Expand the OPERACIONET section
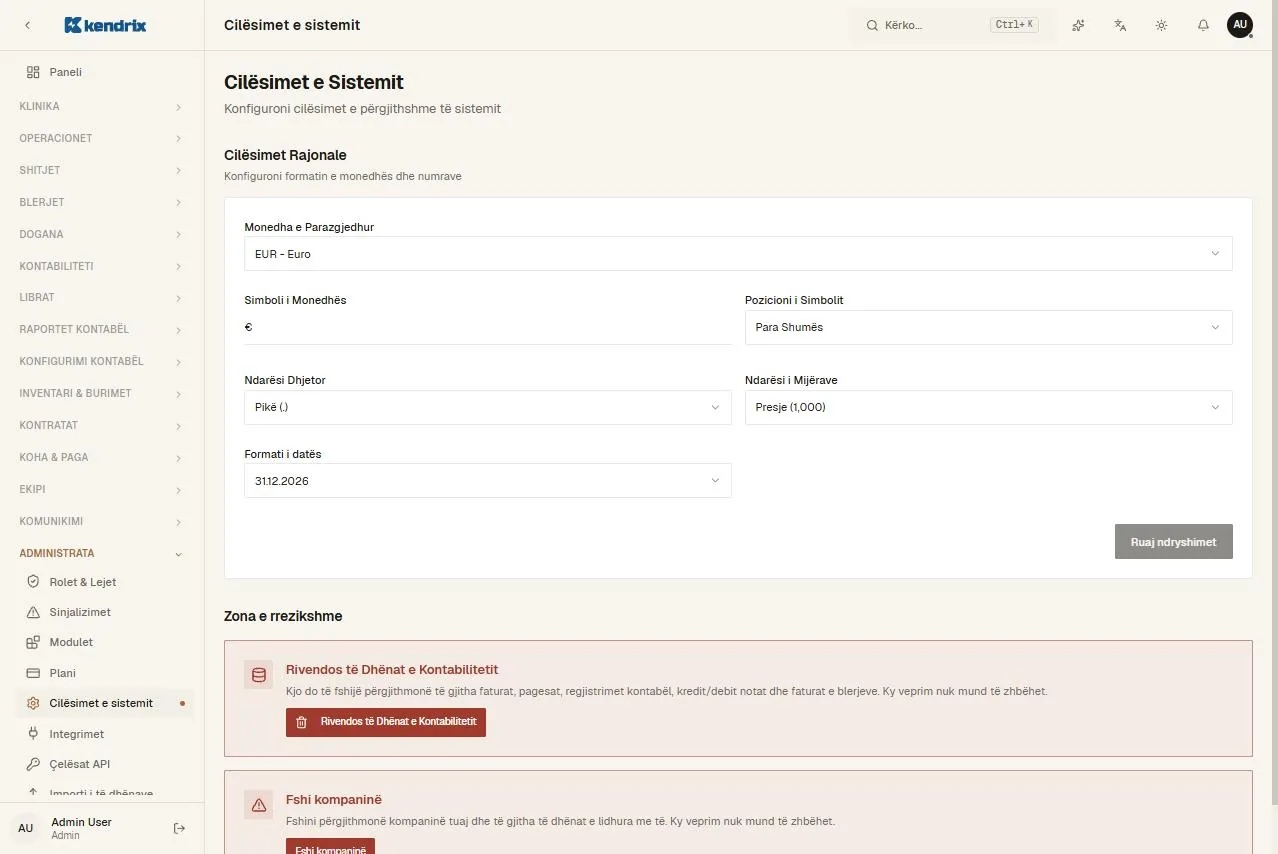 pos(102,138)
